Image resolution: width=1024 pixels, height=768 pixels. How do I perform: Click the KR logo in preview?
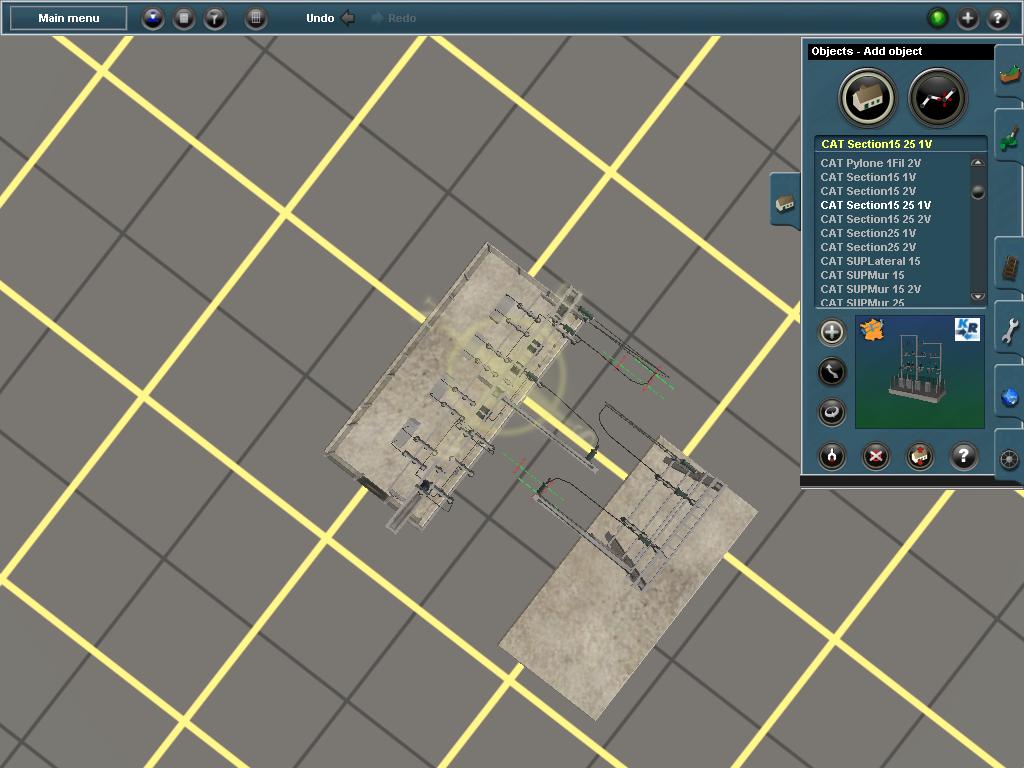point(967,329)
